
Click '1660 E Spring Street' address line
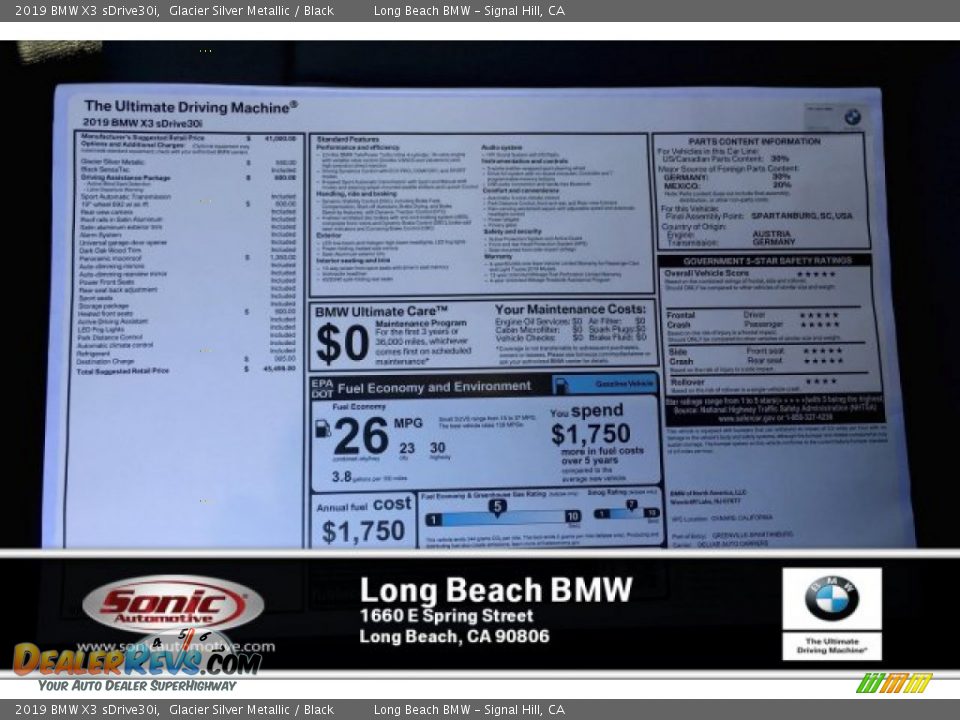pos(446,615)
